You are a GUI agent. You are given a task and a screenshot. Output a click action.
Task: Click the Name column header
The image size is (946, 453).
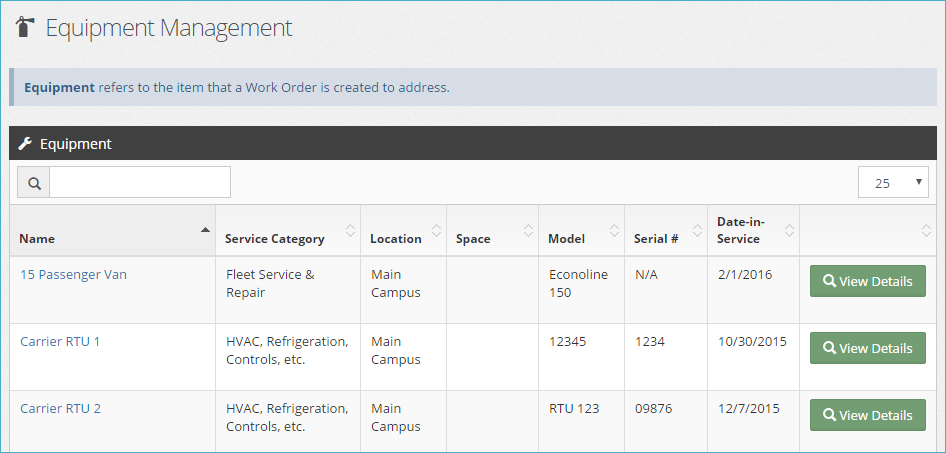click(38, 239)
